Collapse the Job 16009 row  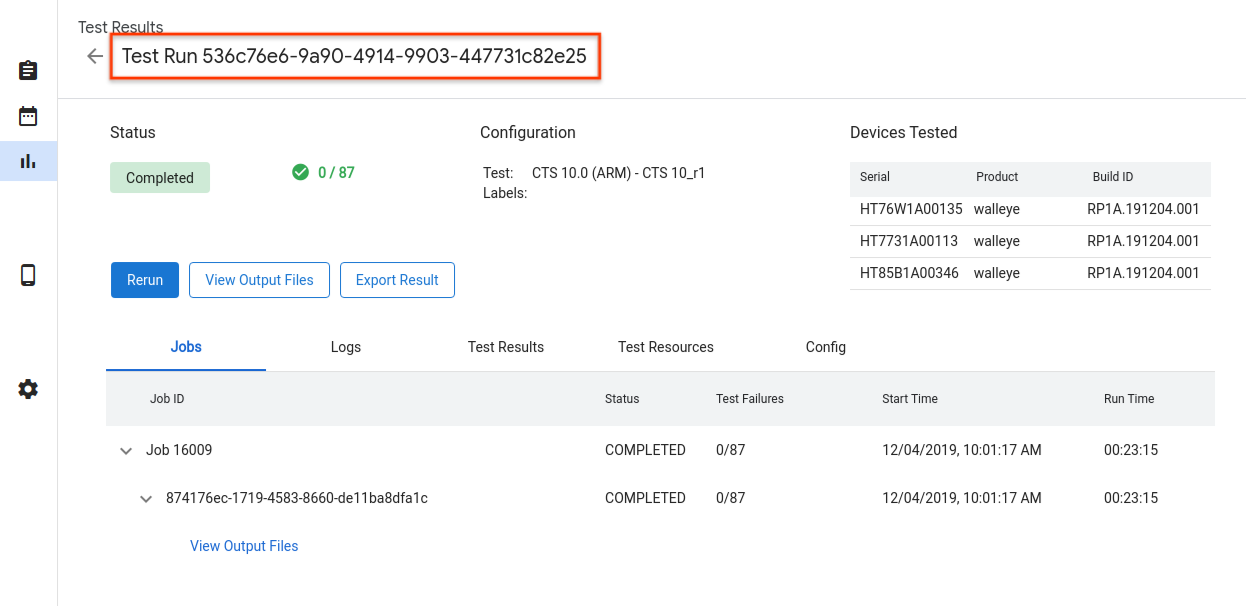(126, 451)
